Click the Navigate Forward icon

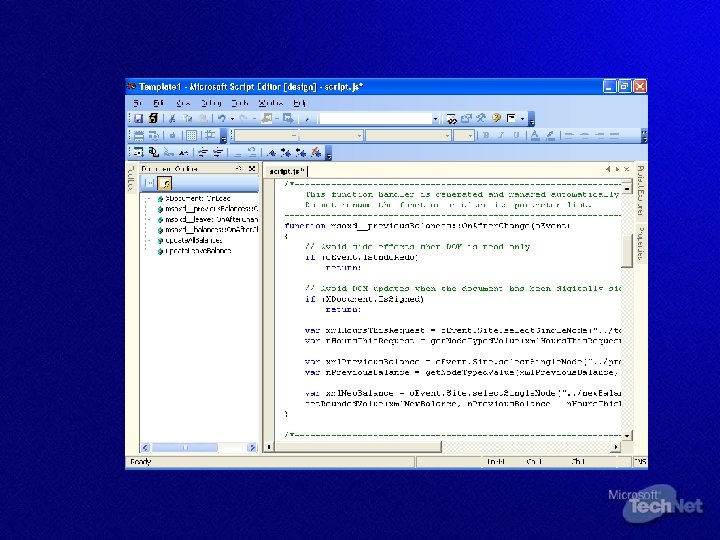click(288, 118)
